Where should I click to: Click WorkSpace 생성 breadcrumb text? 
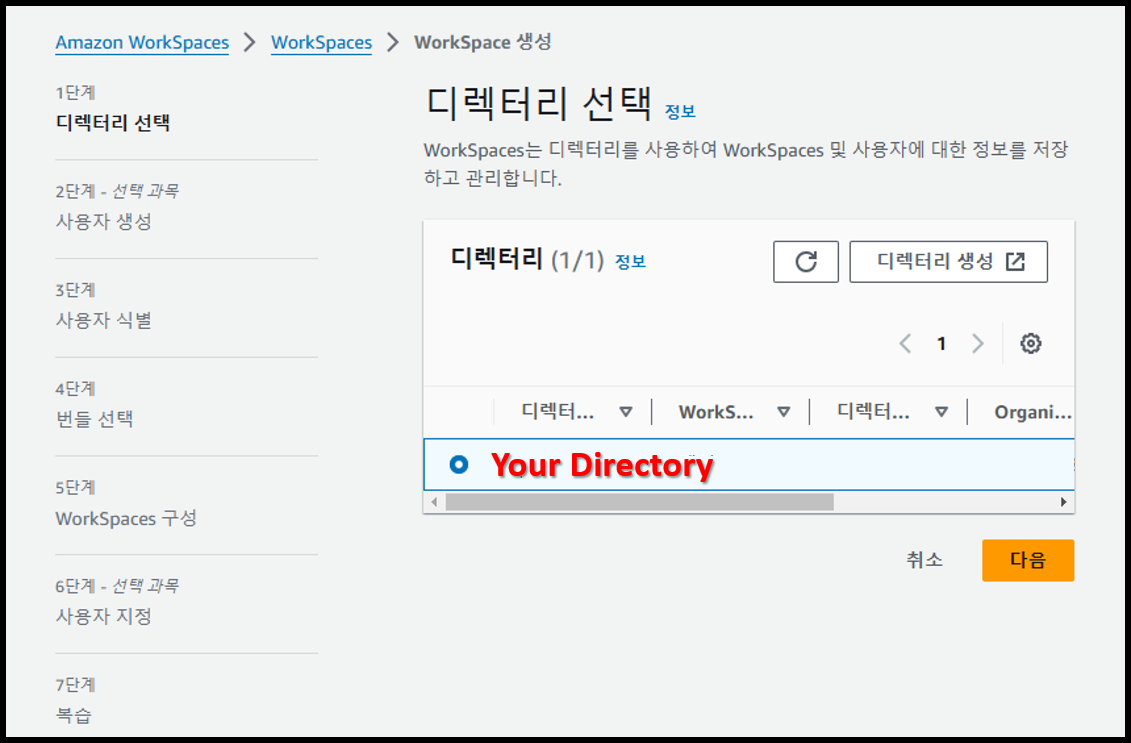[483, 43]
